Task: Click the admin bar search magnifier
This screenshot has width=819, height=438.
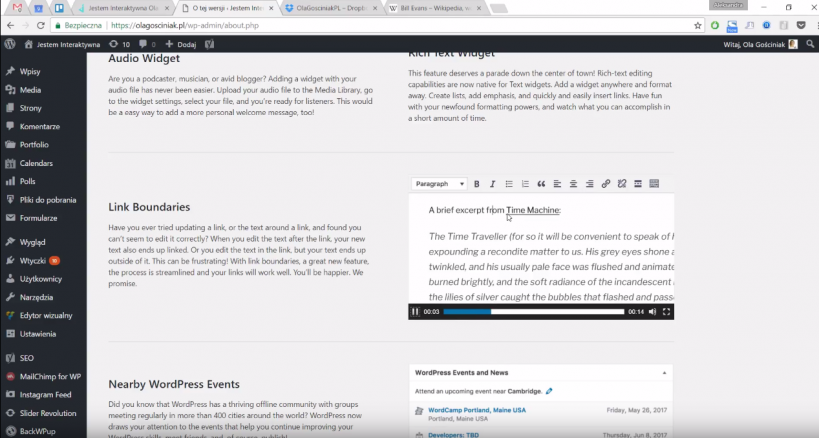Action: click(x=810, y=44)
